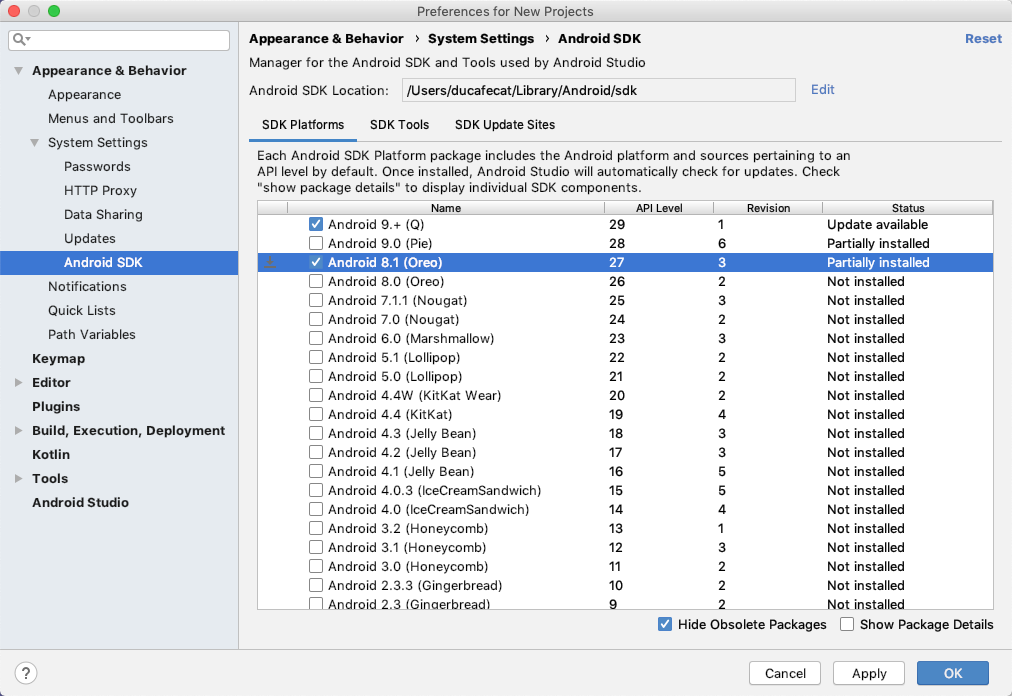
Task: Check the Android 7.0 (Nougat) checkbox
Action: [316, 320]
